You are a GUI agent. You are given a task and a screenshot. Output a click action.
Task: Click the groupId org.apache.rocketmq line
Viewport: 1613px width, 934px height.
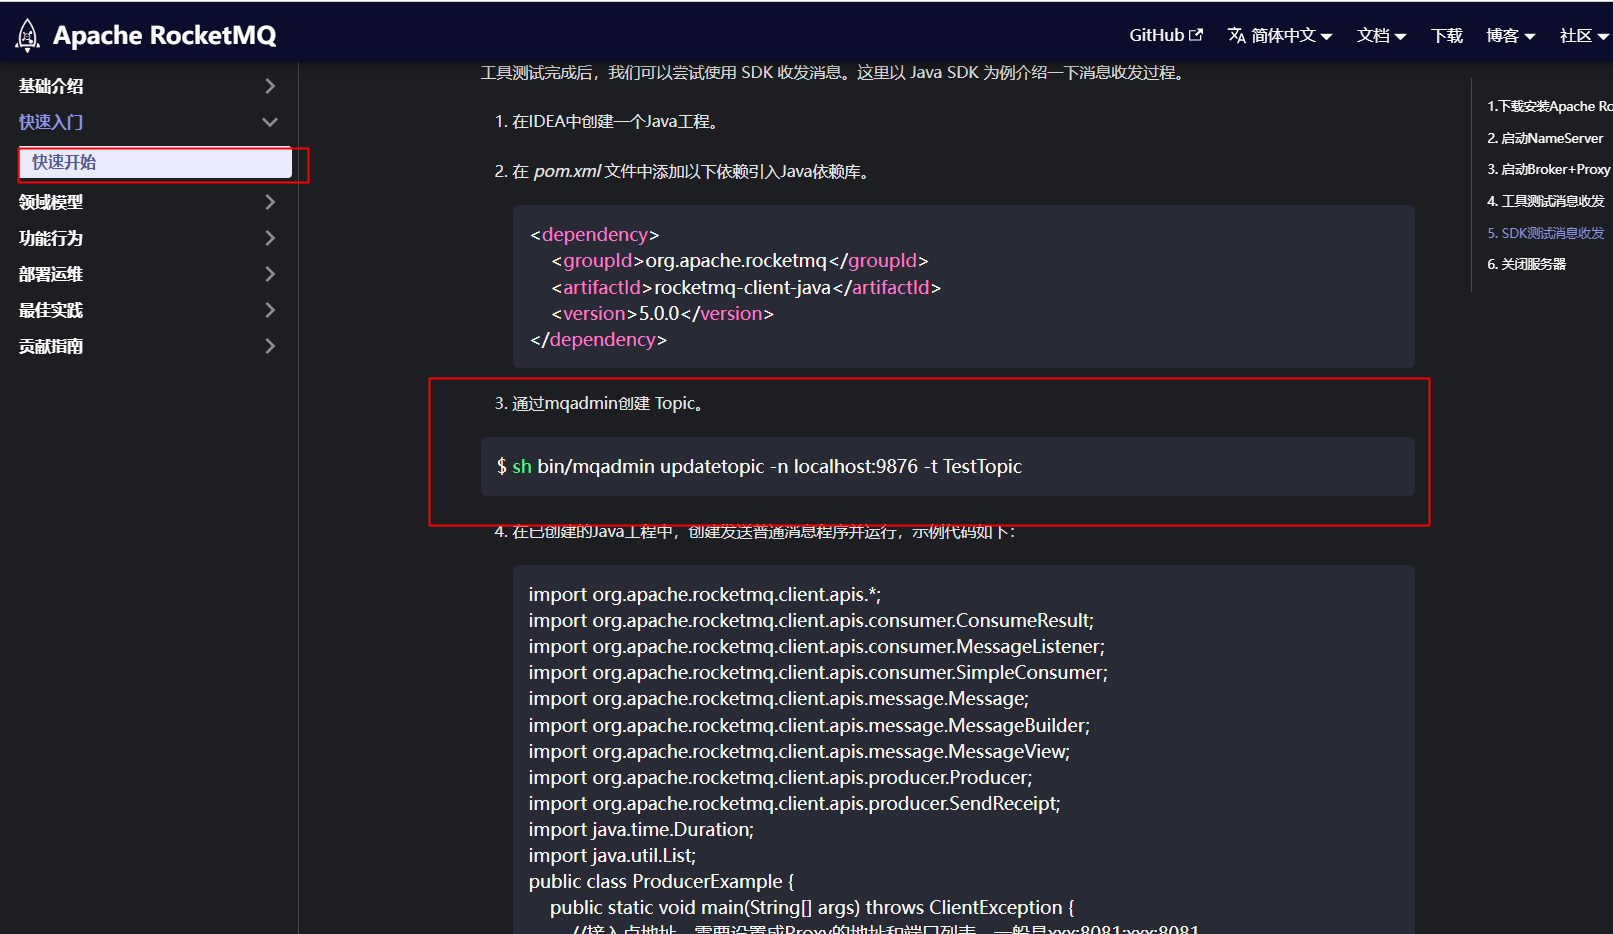coord(740,260)
